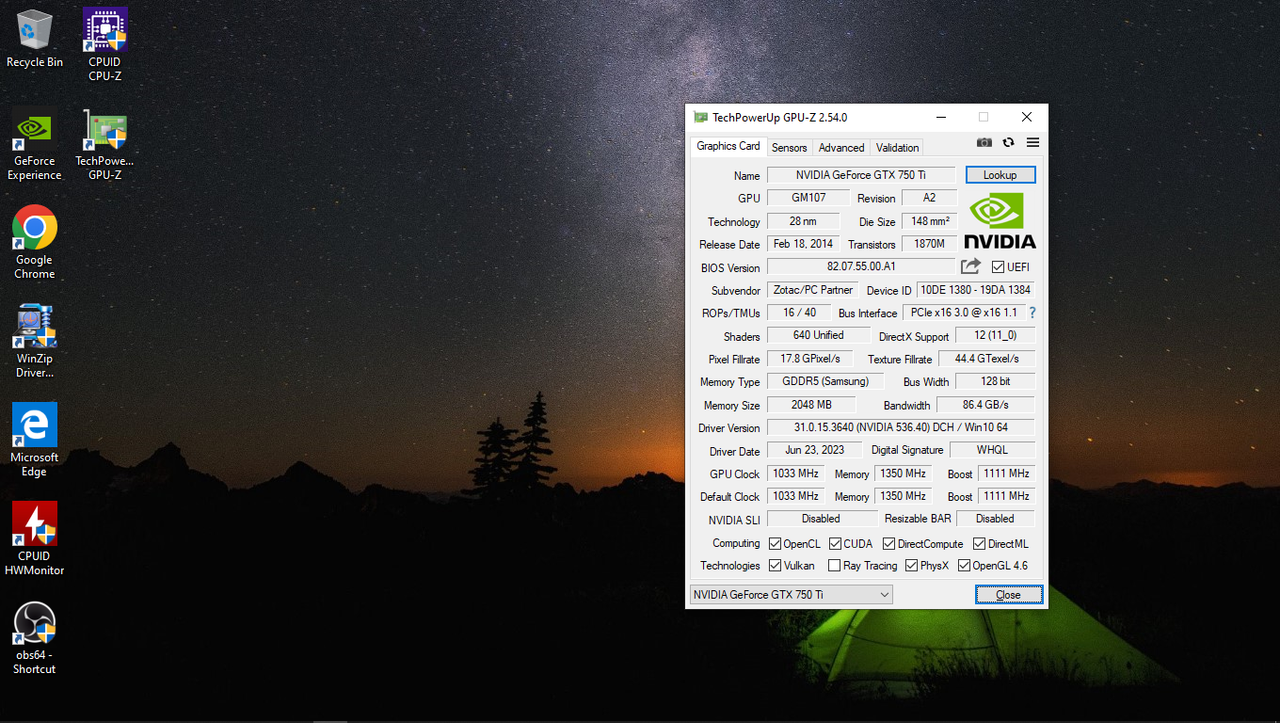
Task: Close GPU-Z with title bar X
Action: coord(1026,117)
